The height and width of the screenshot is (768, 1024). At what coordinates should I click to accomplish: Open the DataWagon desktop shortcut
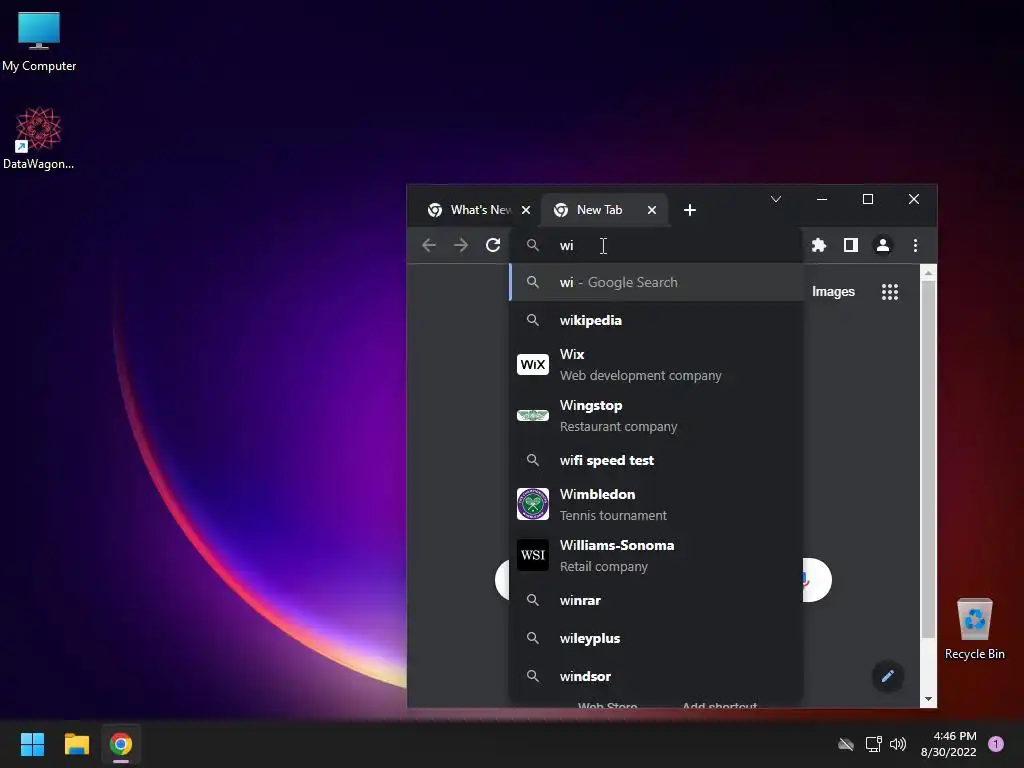pyautogui.click(x=39, y=138)
